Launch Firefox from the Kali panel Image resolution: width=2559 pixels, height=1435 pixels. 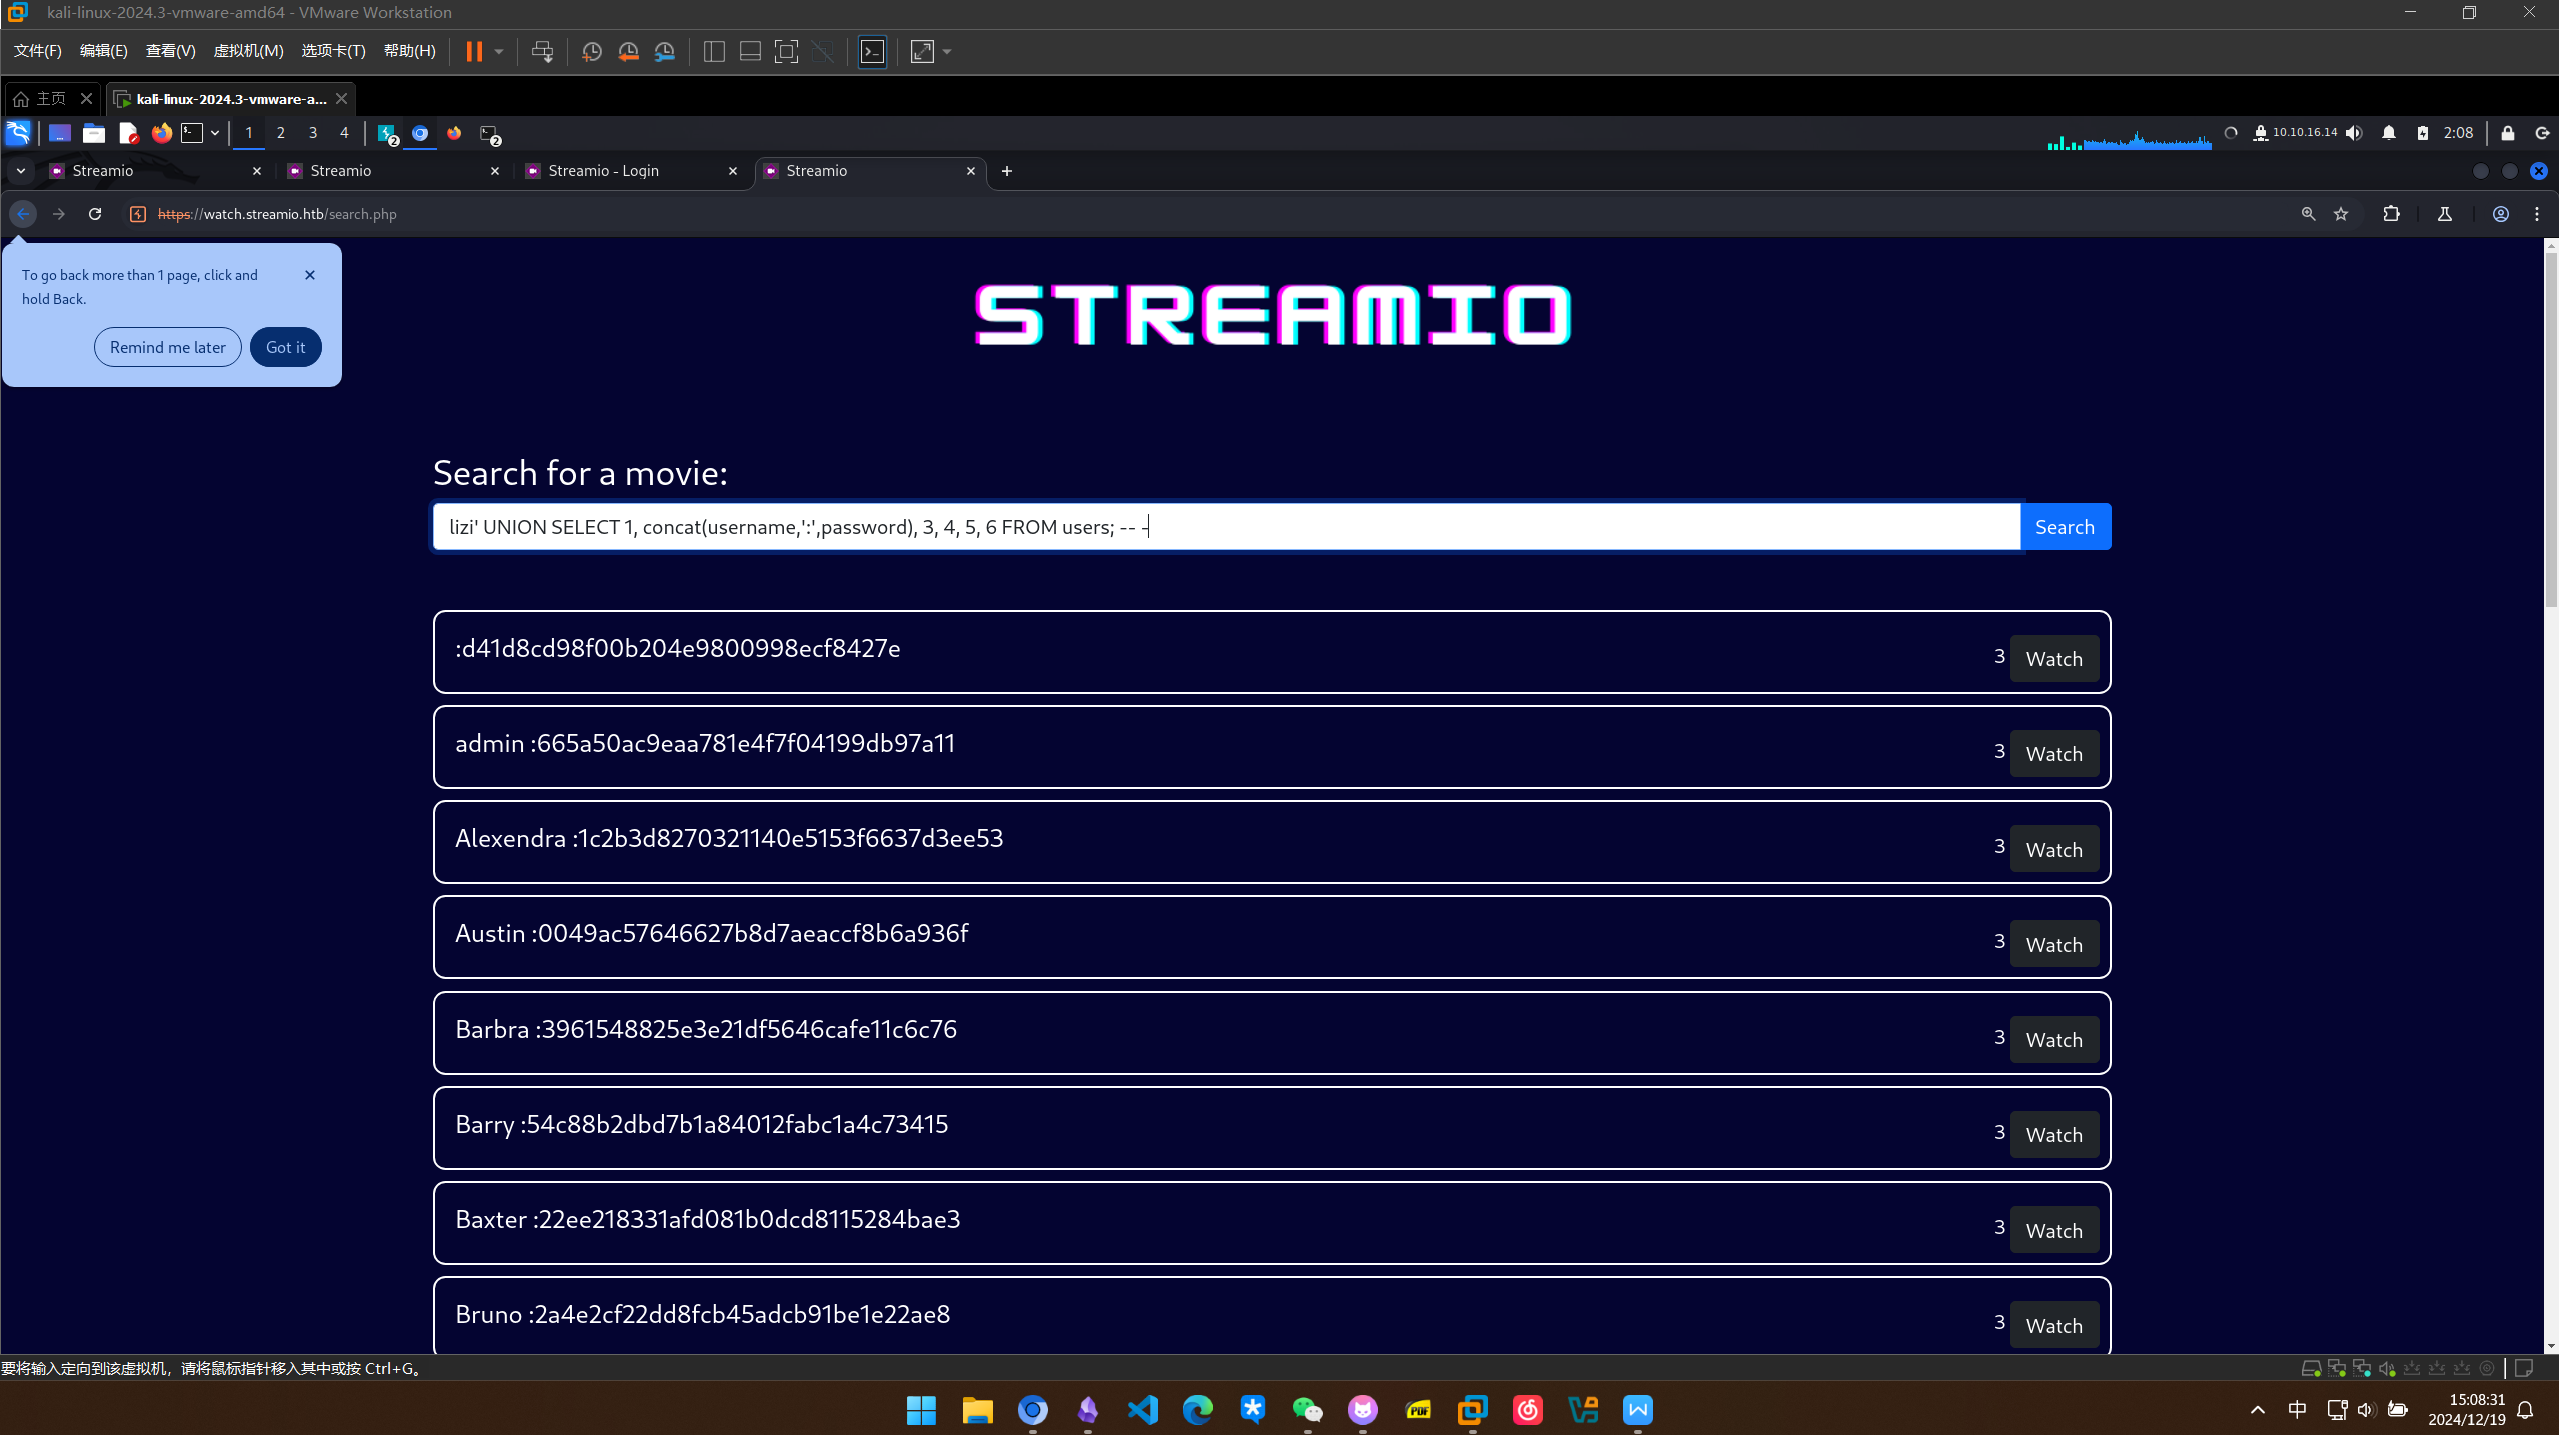tap(161, 133)
